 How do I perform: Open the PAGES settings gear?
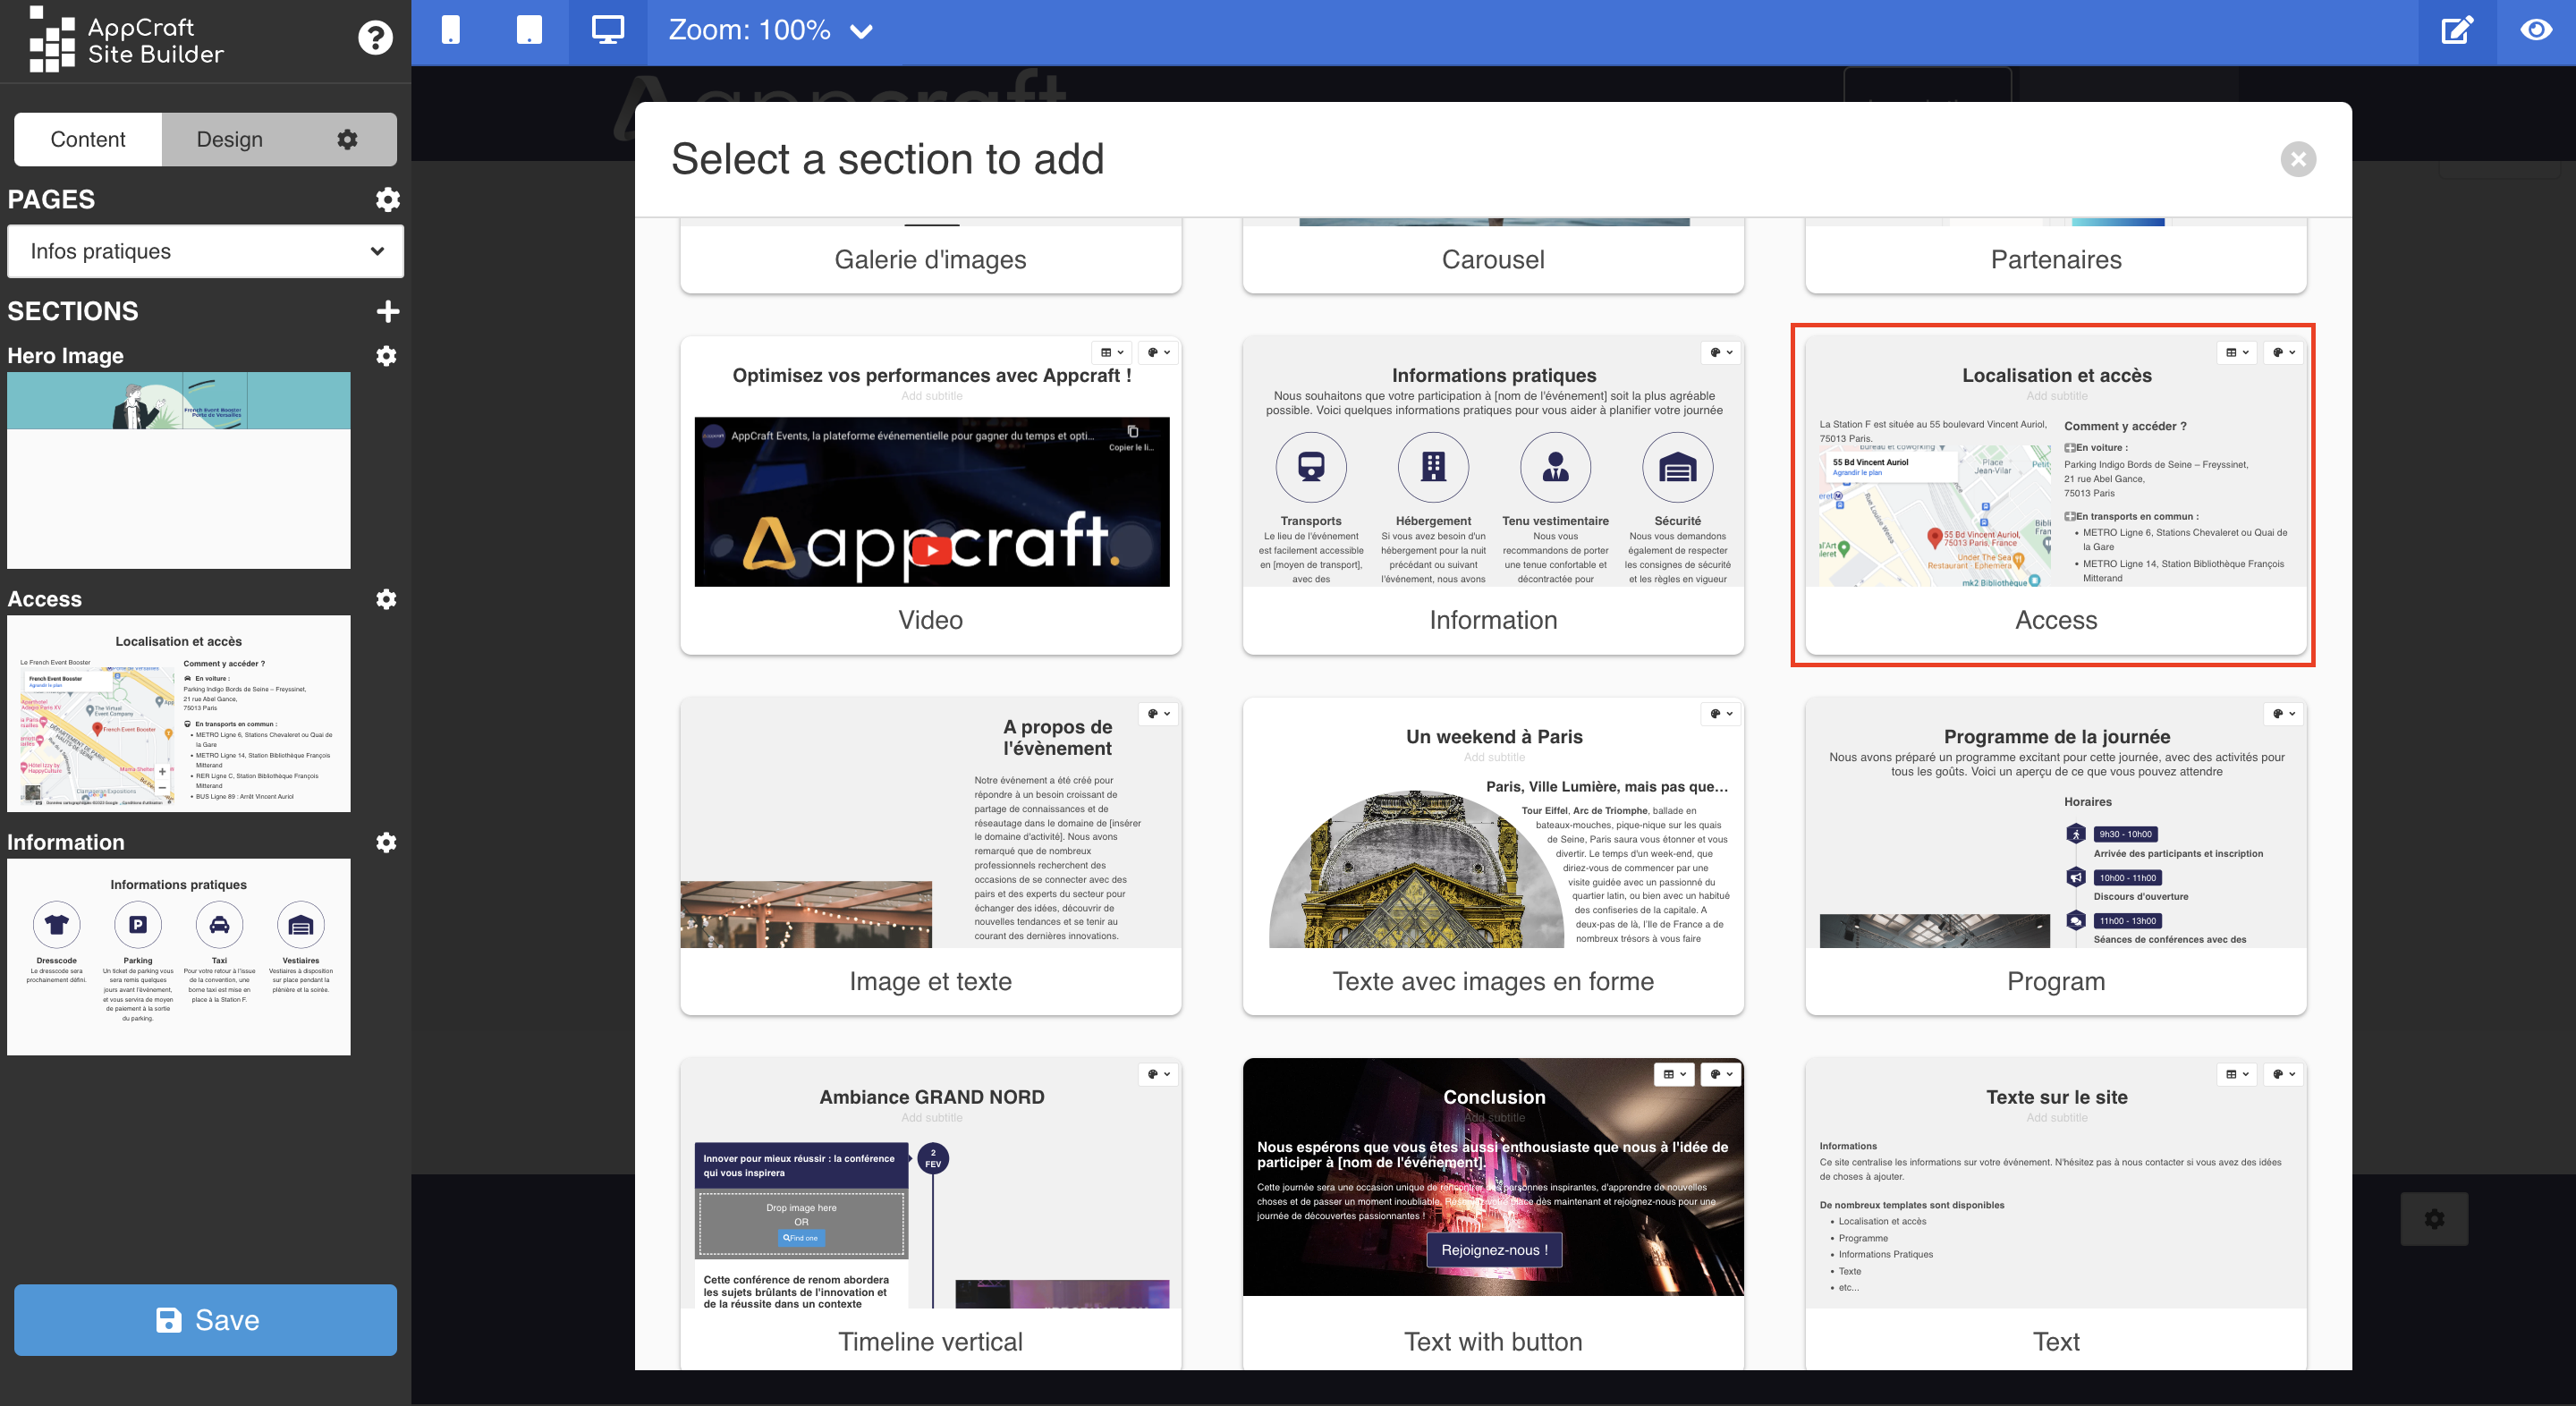coord(387,199)
